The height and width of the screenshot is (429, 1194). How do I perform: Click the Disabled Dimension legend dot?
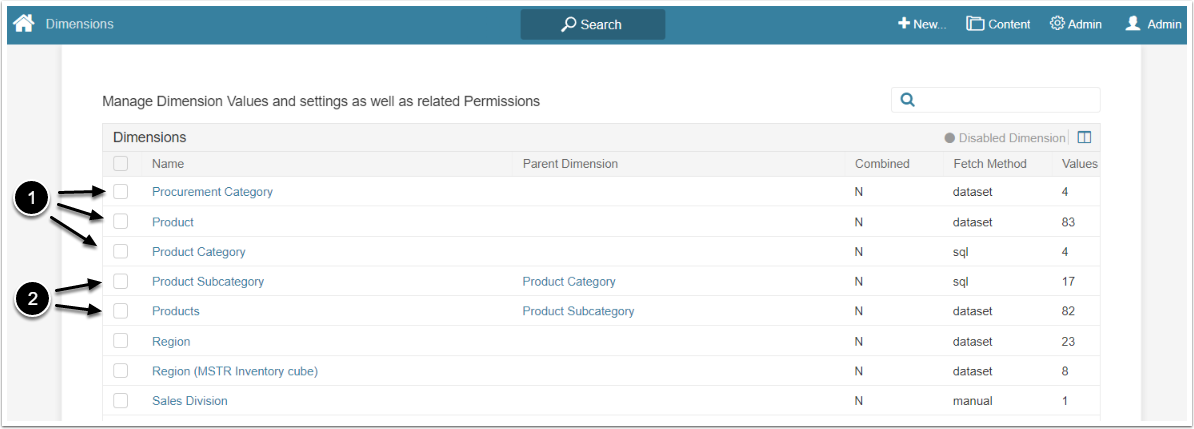(950, 138)
